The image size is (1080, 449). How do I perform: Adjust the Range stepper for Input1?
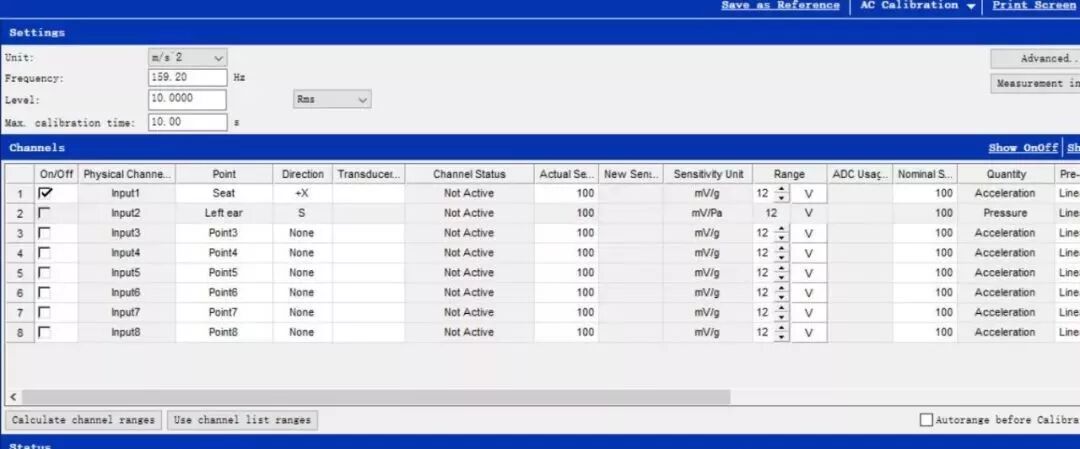click(x=780, y=194)
